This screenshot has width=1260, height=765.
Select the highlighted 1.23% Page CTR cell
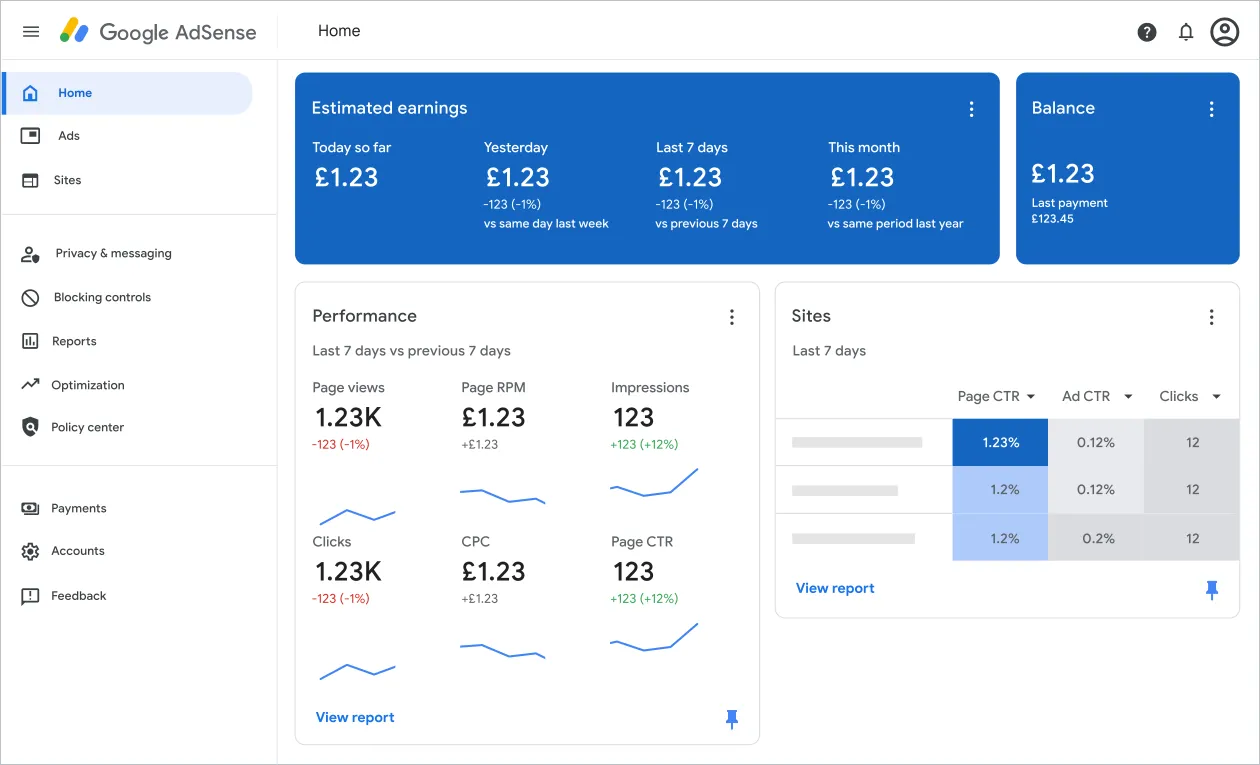click(x=1000, y=441)
